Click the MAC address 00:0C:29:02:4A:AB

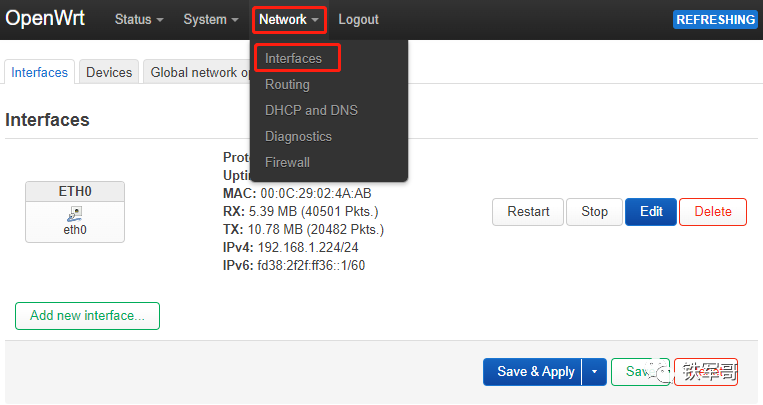pos(316,194)
